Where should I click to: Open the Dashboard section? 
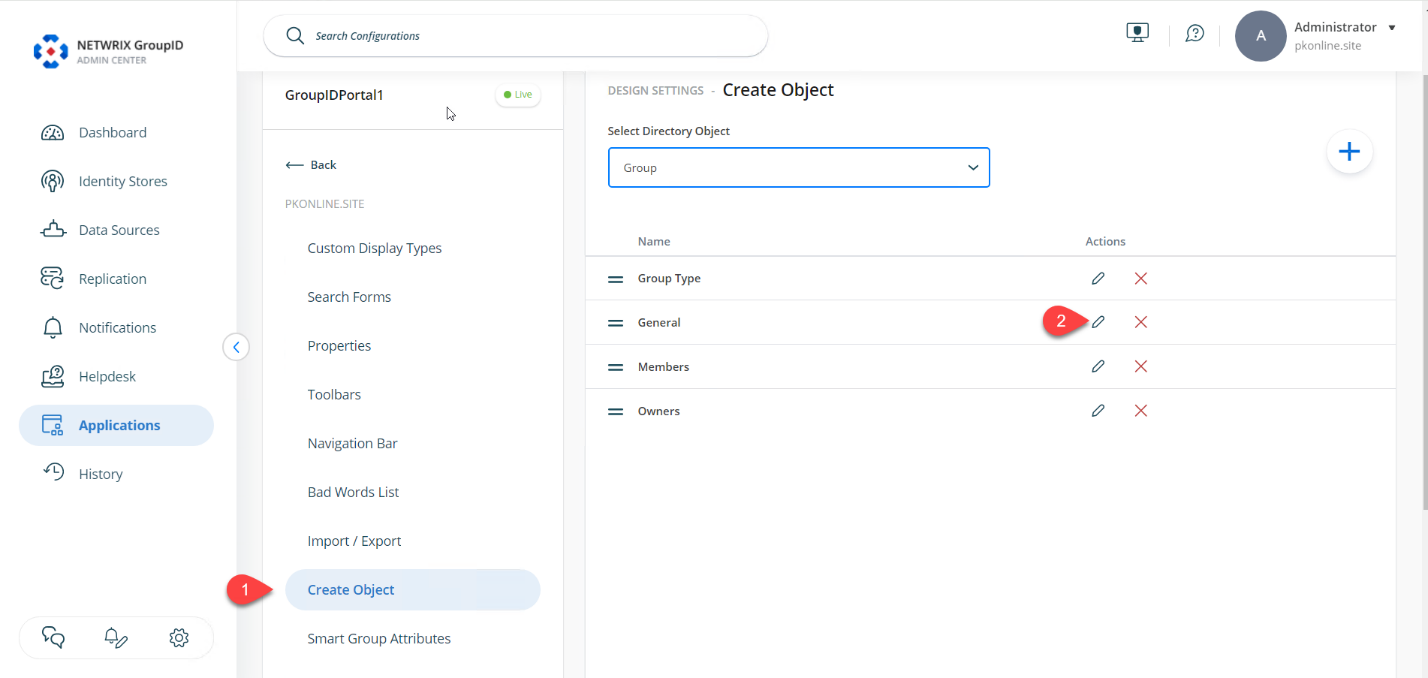pos(111,131)
